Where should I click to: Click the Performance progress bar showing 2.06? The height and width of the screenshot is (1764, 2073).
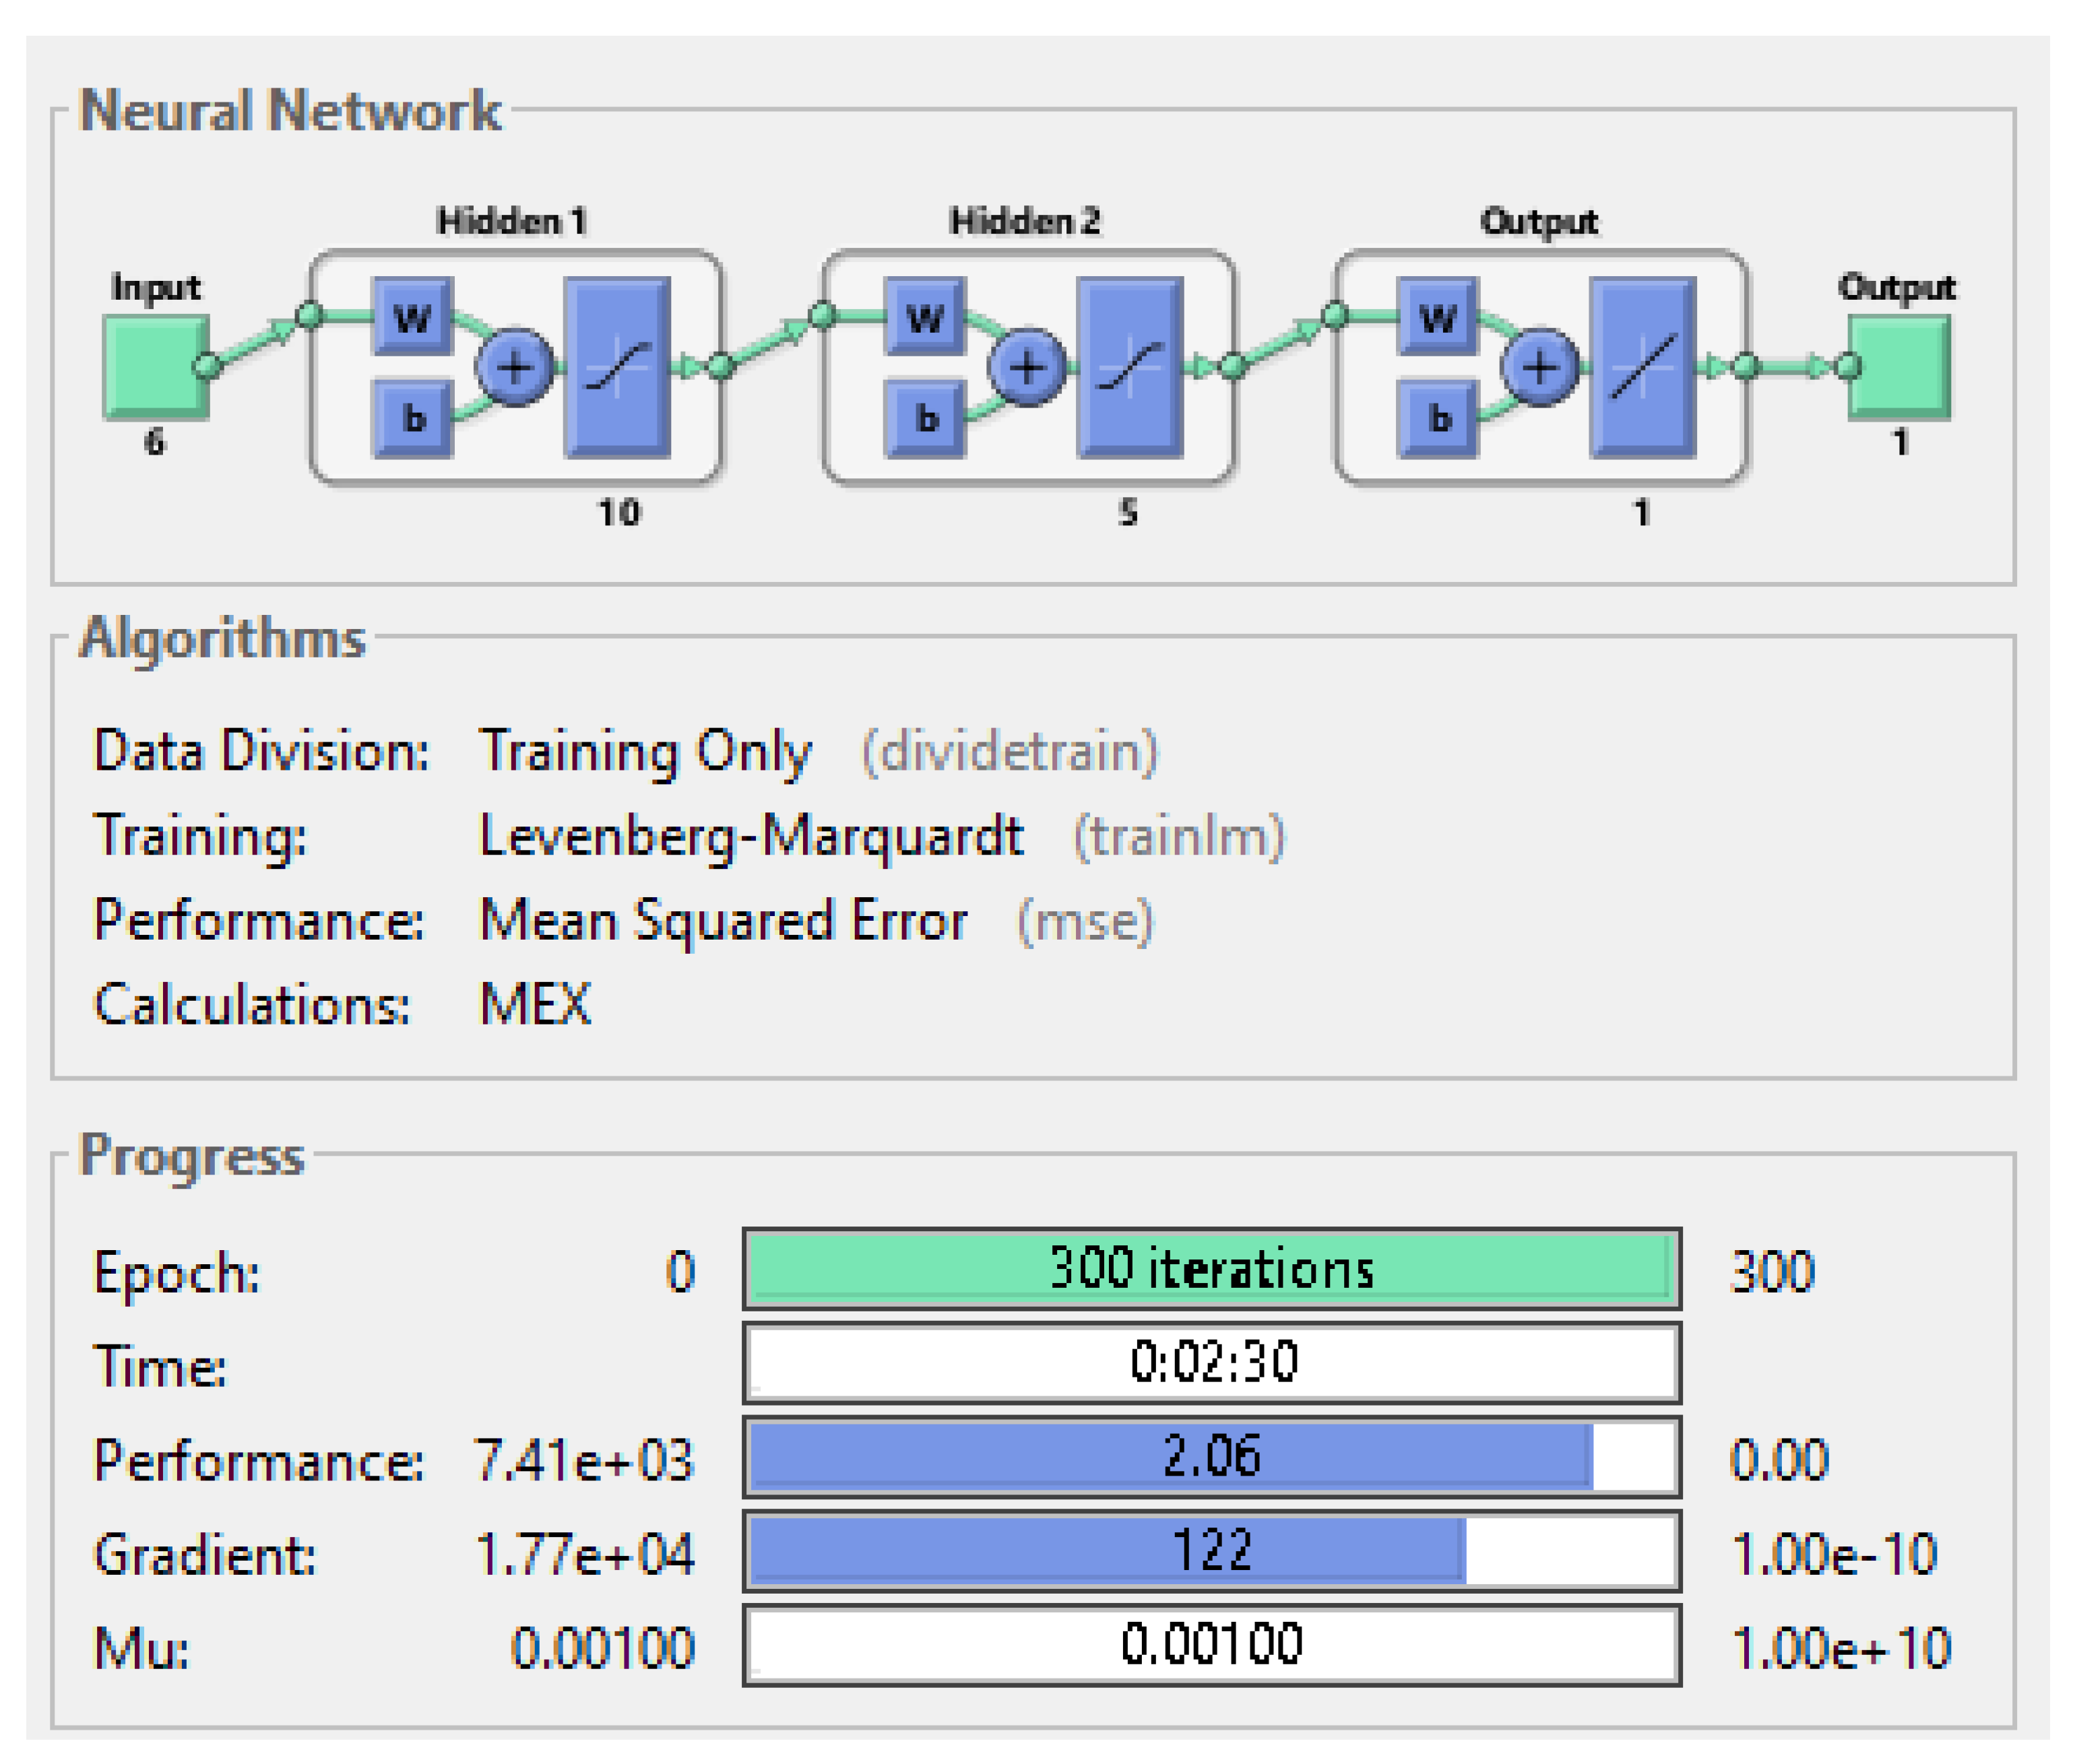click(x=1211, y=1455)
